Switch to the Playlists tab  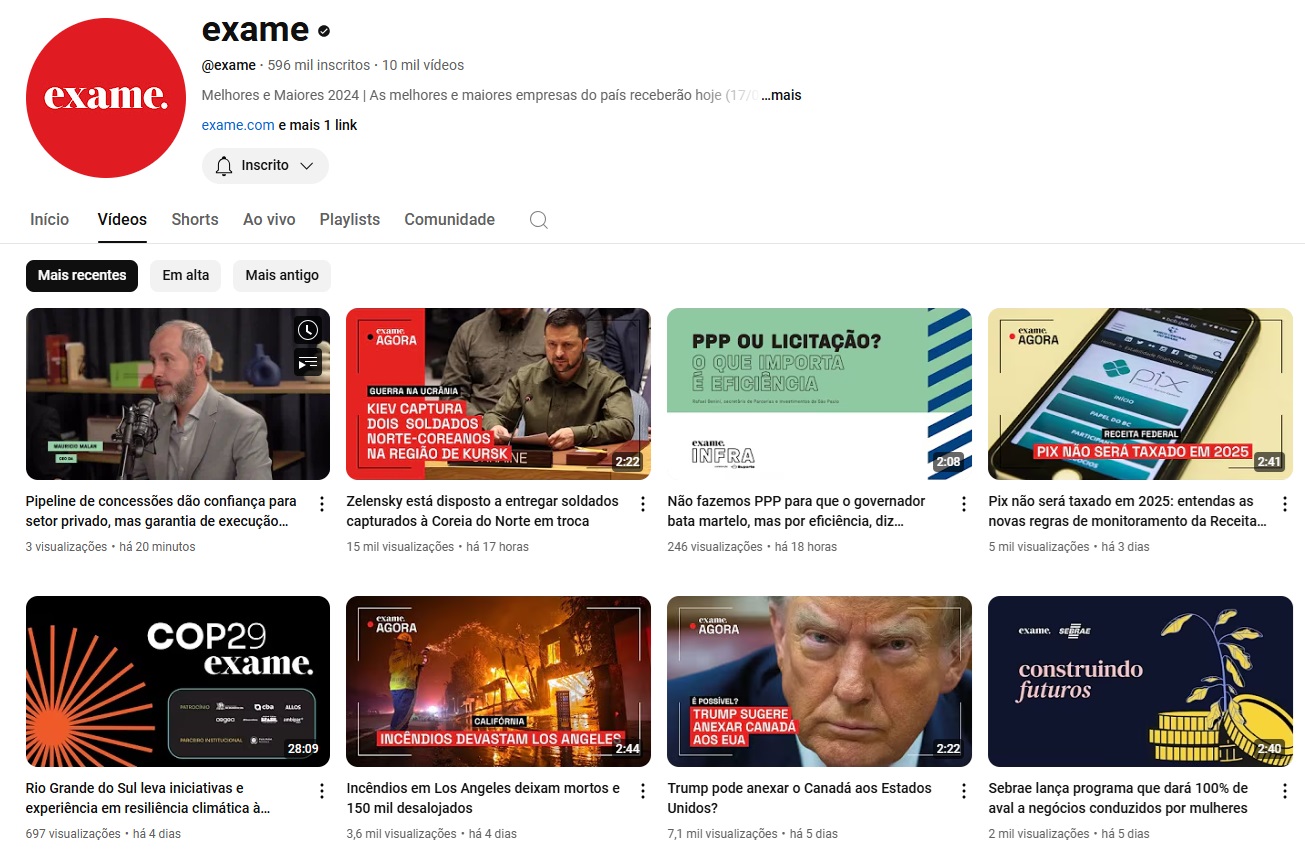[x=349, y=220]
